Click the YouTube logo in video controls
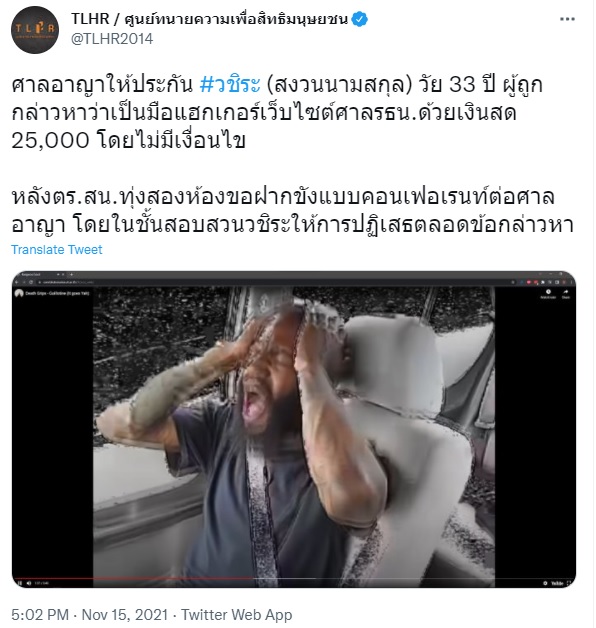This screenshot has height=628, width=596. (557, 583)
